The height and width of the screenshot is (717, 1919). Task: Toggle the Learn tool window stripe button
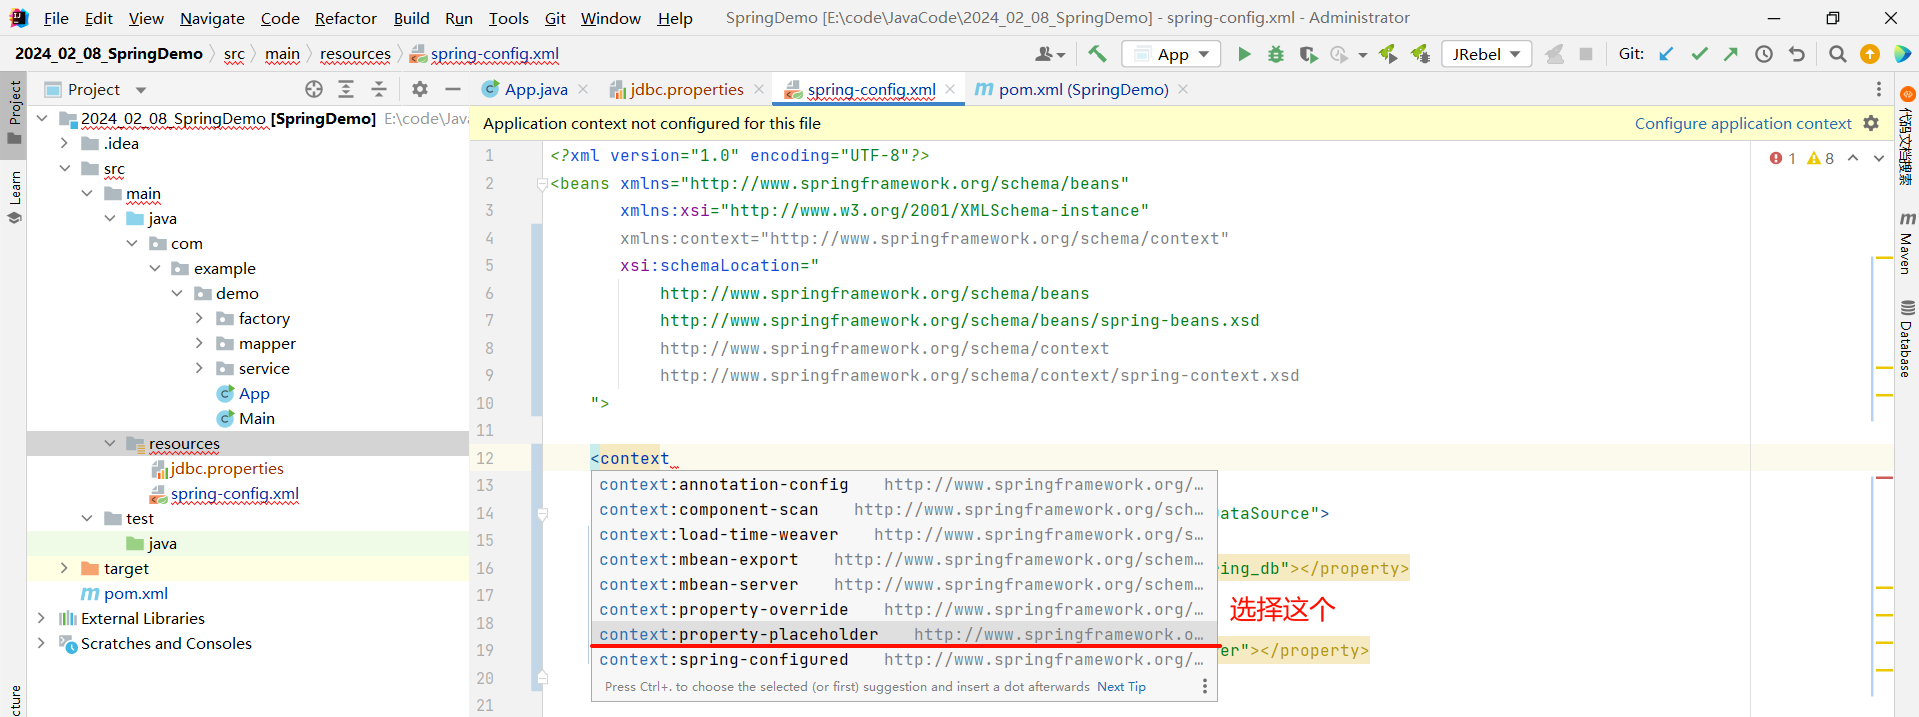(14, 196)
